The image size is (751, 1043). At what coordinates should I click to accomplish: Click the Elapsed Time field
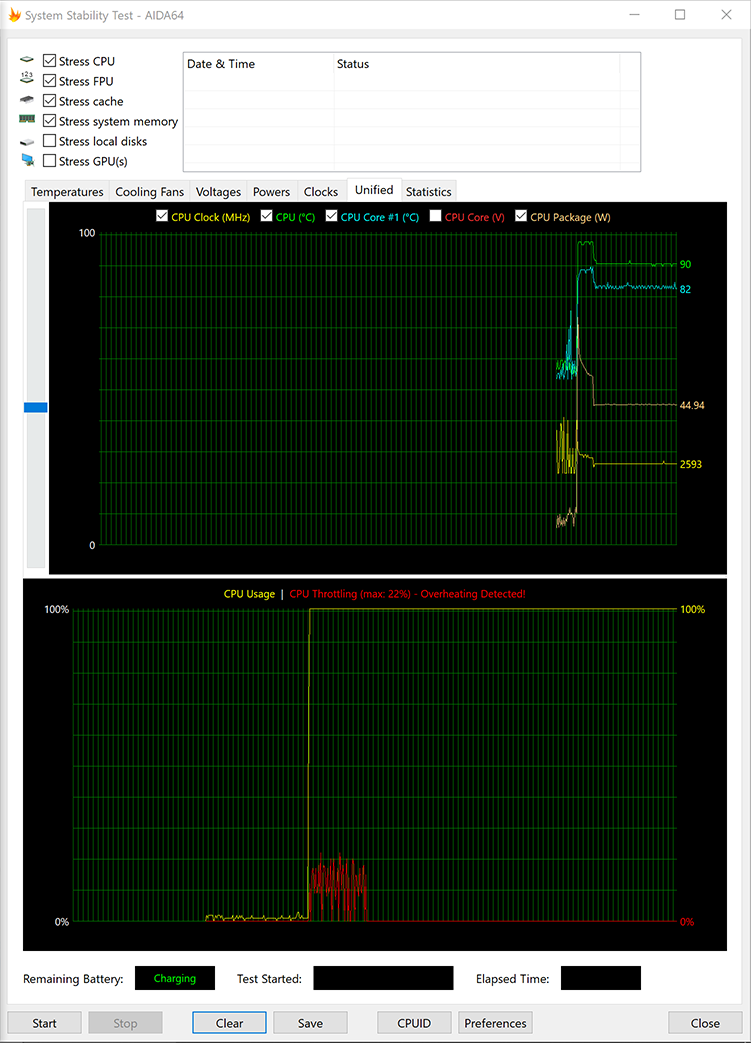601,978
